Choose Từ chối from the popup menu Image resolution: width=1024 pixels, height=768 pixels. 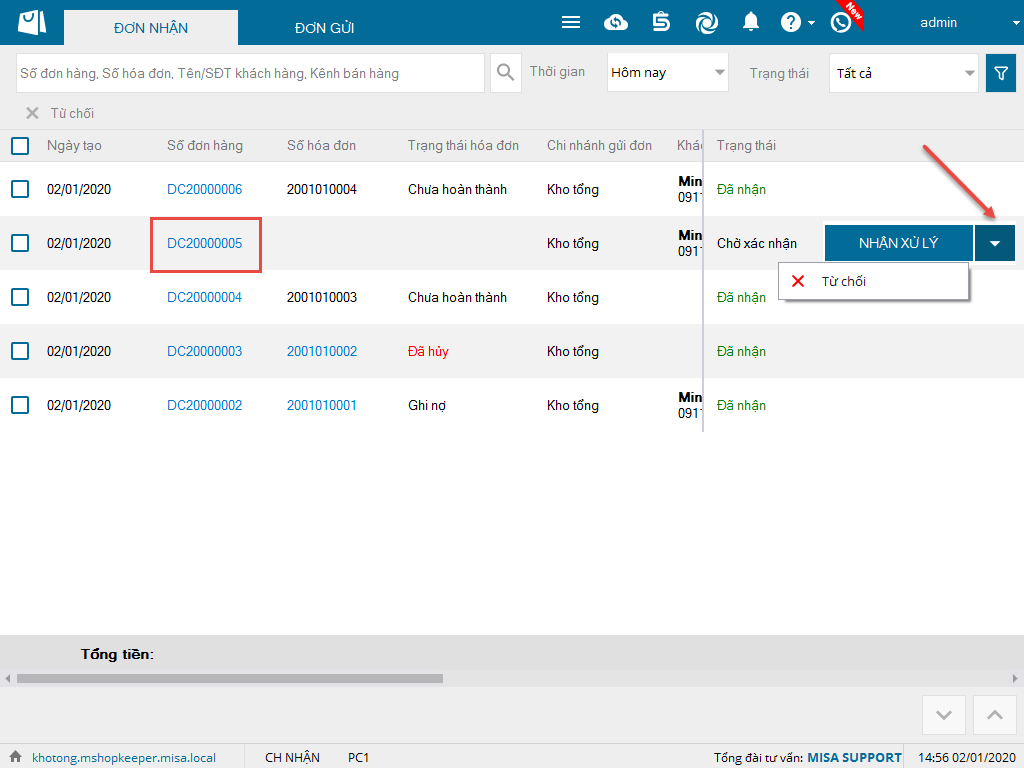(843, 281)
